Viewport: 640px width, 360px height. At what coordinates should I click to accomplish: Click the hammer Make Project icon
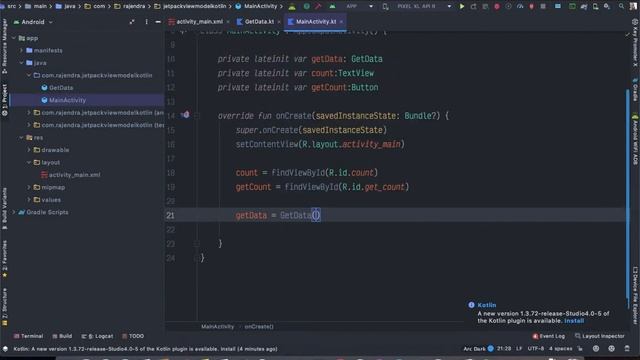coord(318,7)
